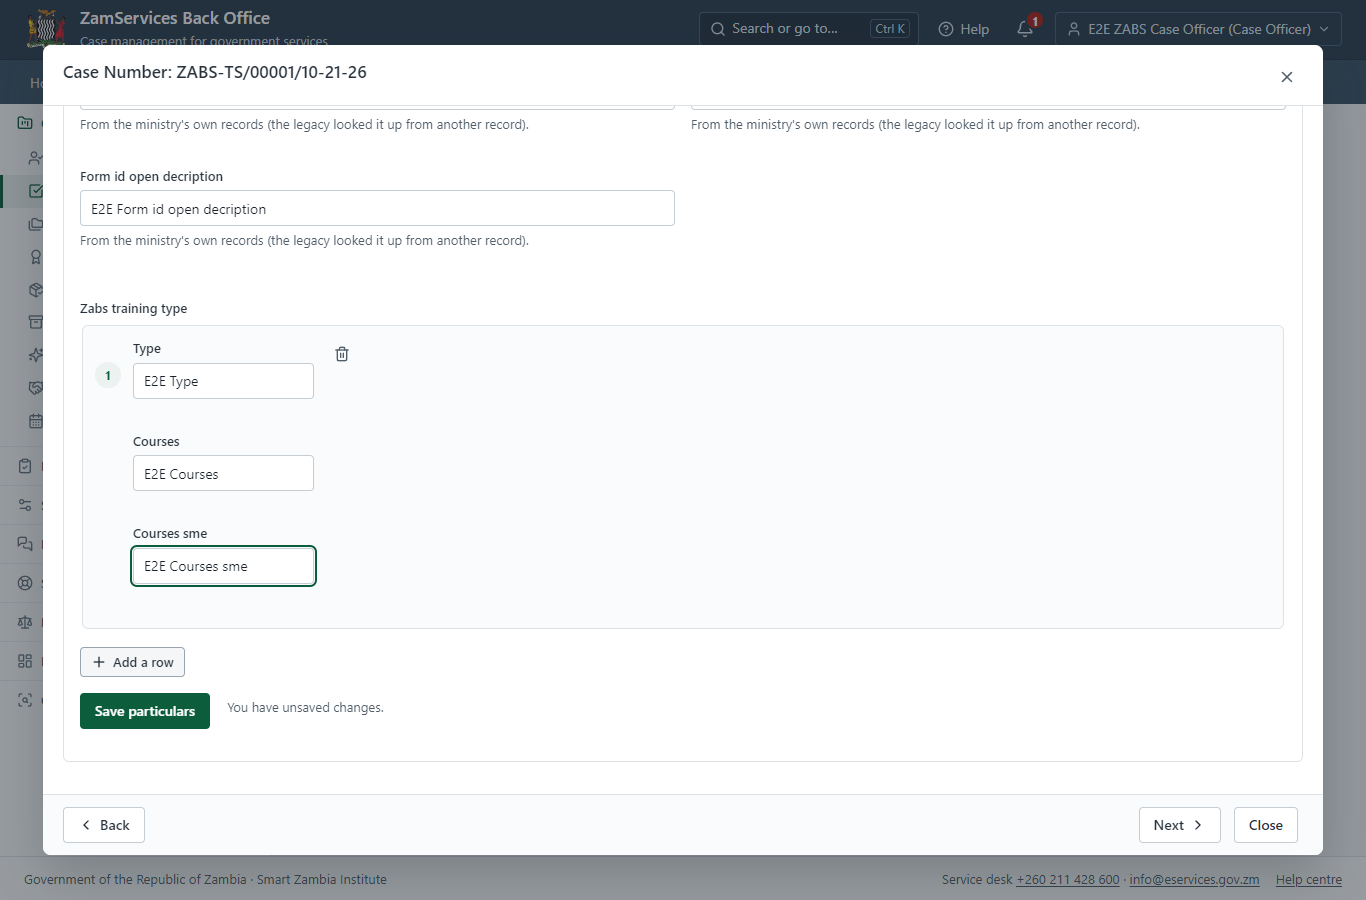Open the checked-square tasks sidebar item

coord(36,191)
